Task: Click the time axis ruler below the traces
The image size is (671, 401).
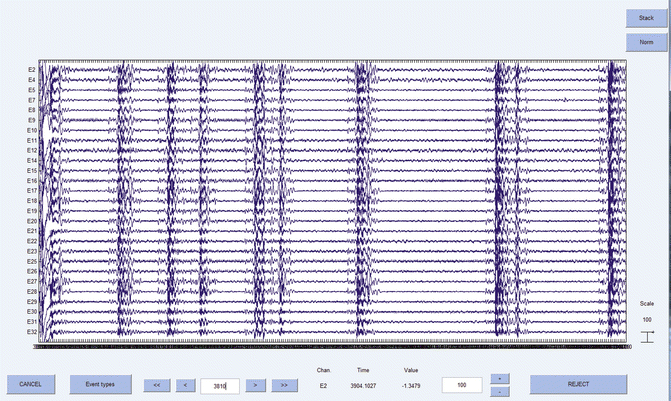Action: click(x=330, y=348)
